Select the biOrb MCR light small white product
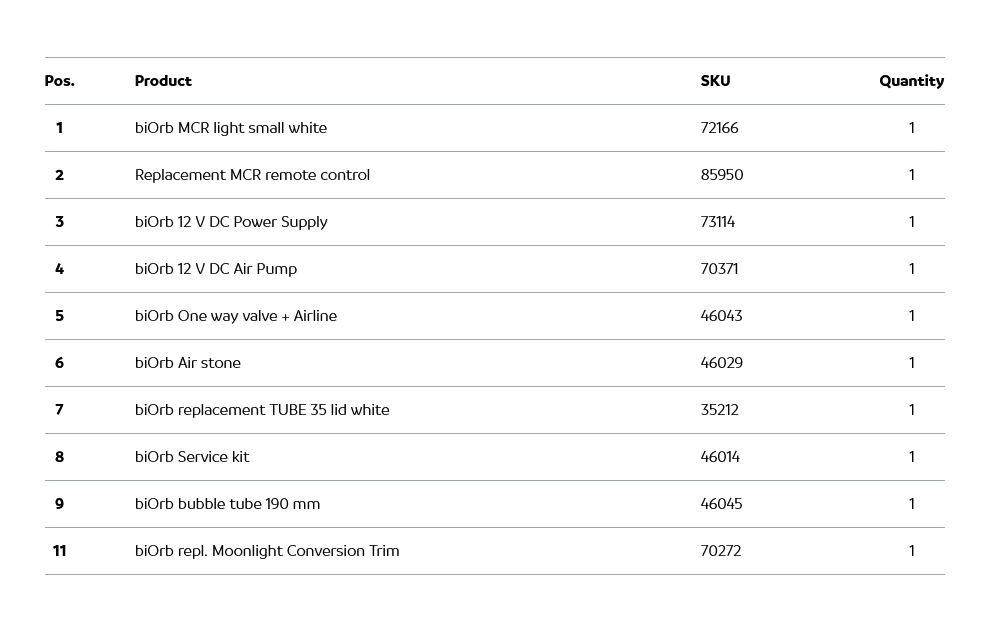The image size is (985, 632). pos(231,128)
